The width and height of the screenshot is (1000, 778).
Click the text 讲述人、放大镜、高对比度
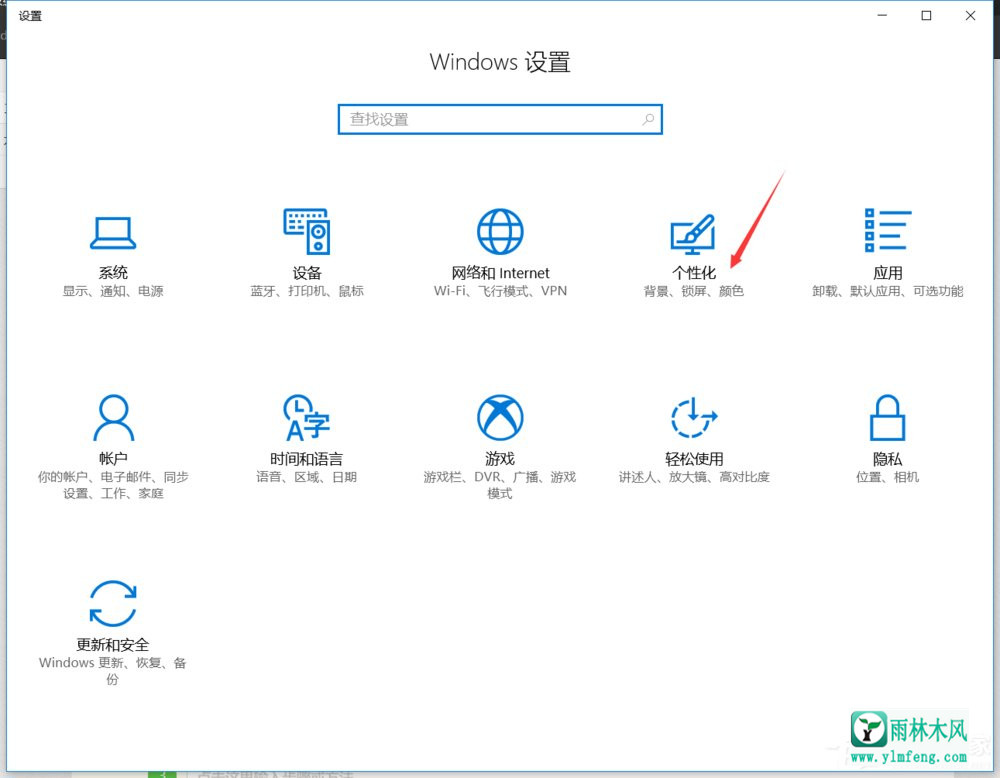tap(694, 477)
